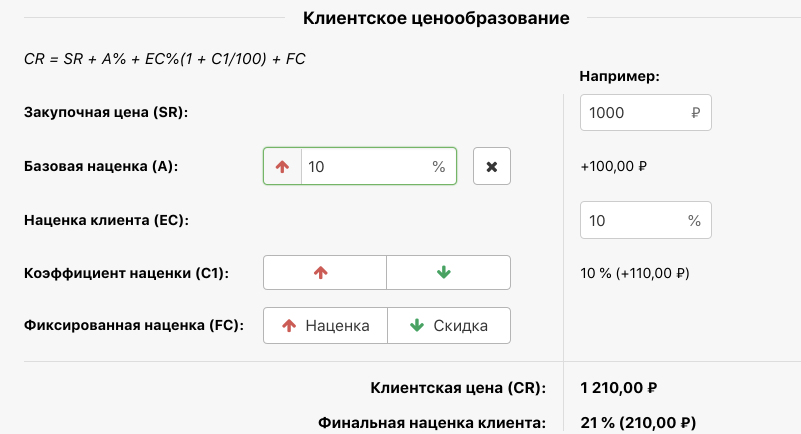Click the final markup value 21 % (210,00 ₽)
This screenshot has width=801, height=434.
638,422
